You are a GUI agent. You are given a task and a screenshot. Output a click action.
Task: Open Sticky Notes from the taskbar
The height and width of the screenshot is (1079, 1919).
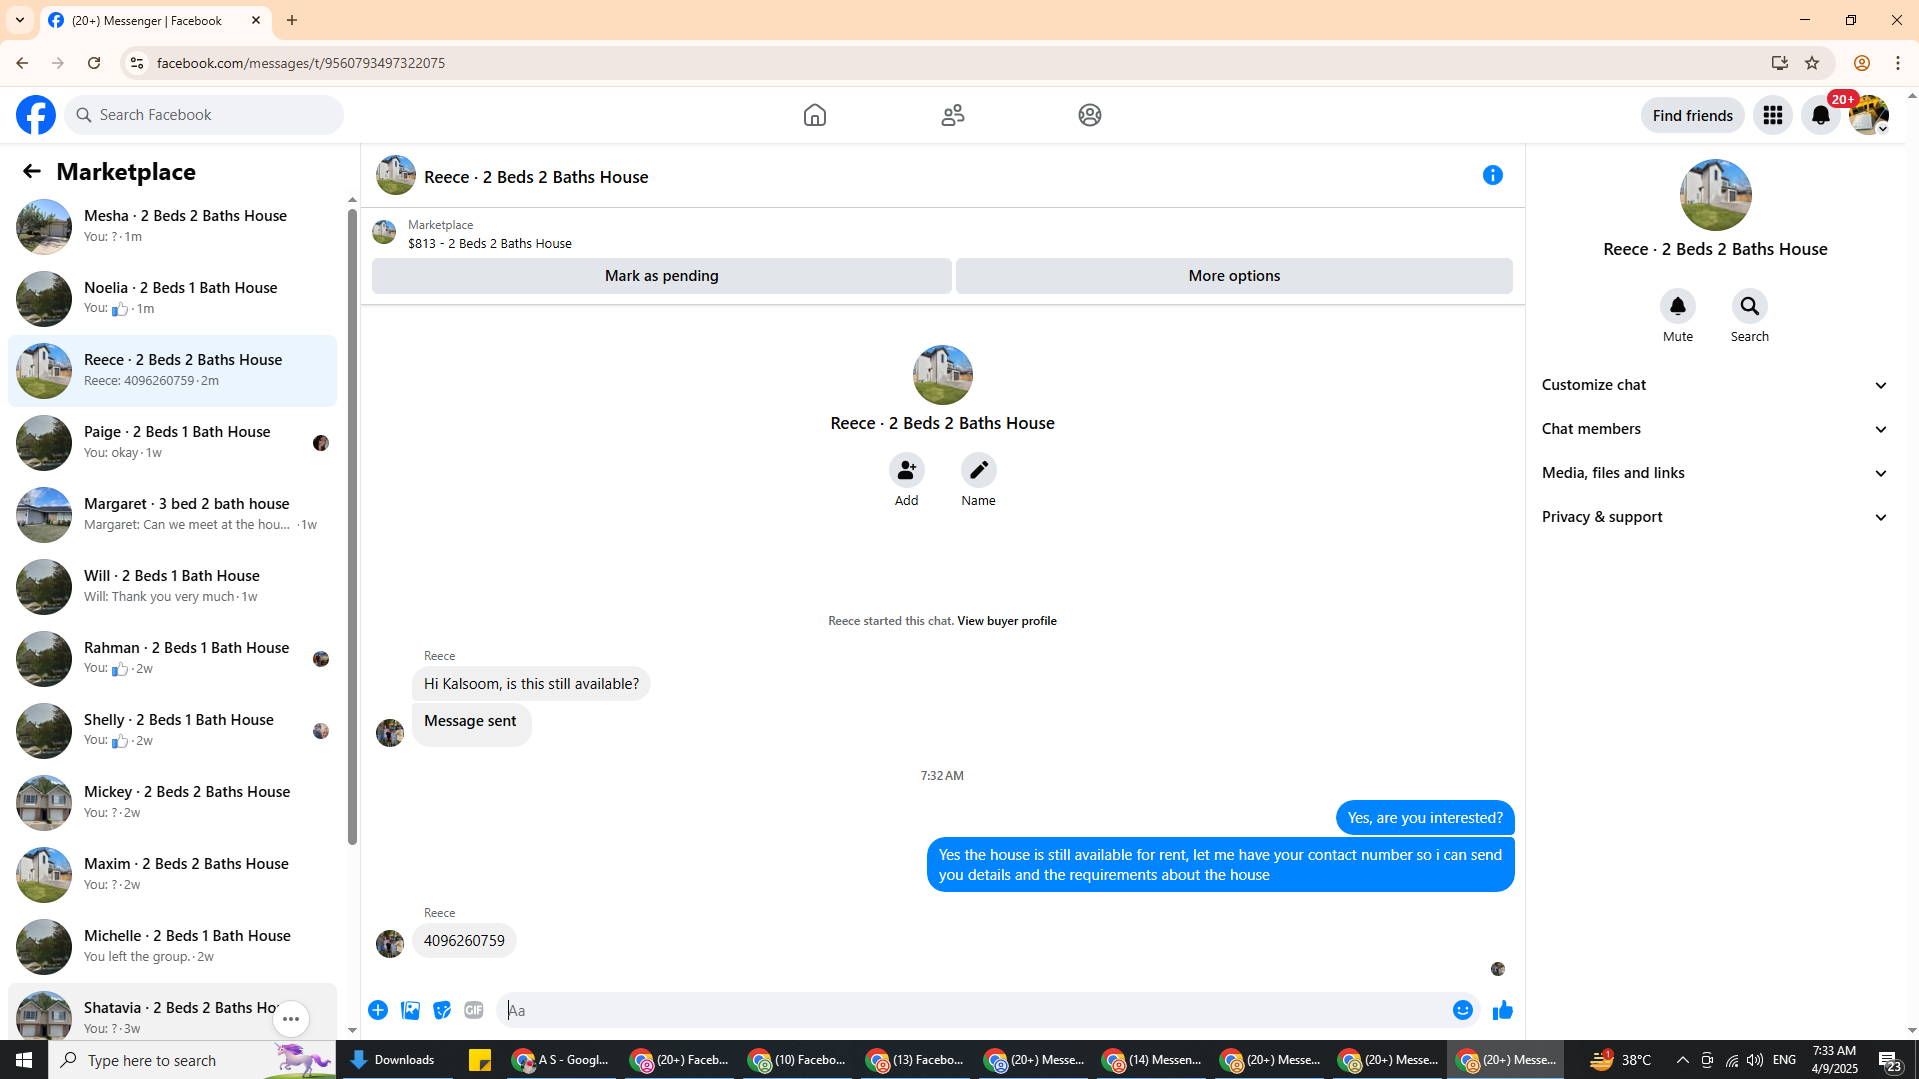[x=480, y=1060]
